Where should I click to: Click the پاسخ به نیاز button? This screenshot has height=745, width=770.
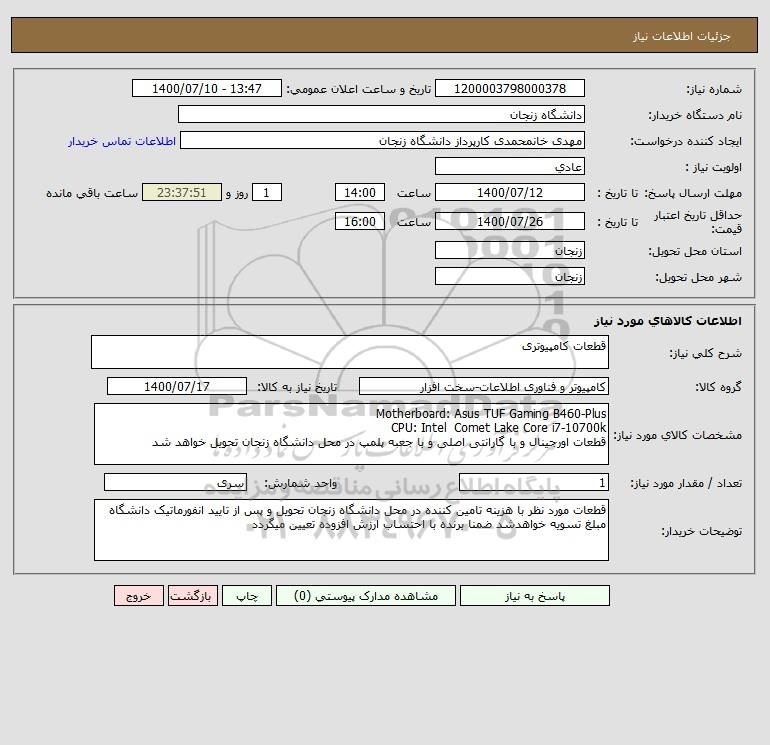(535, 595)
